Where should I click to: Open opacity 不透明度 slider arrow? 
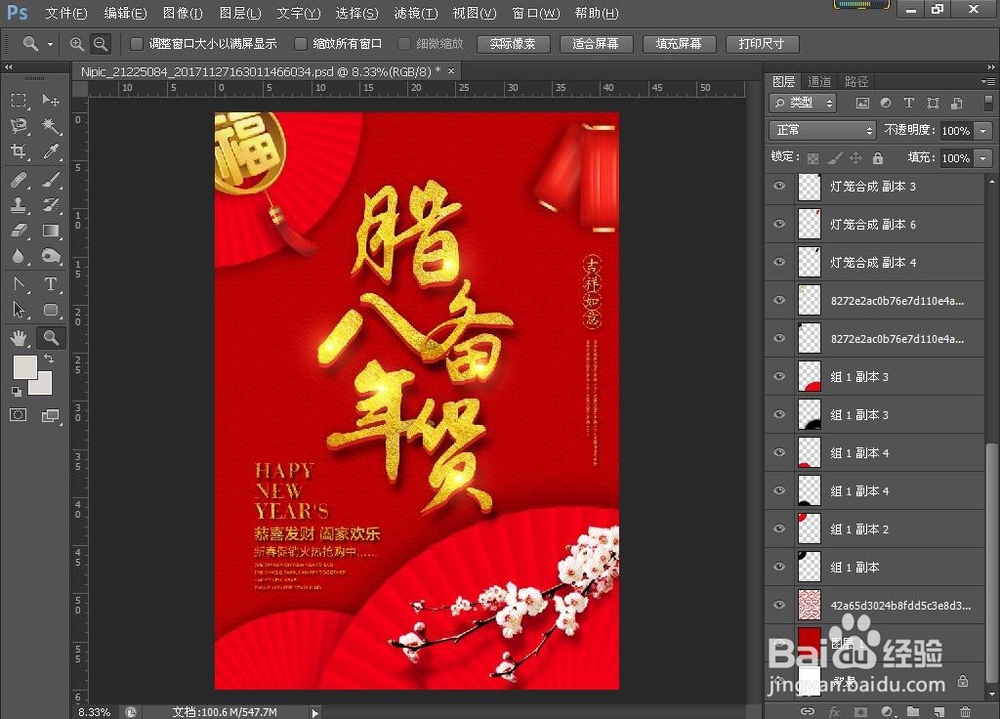tap(983, 131)
